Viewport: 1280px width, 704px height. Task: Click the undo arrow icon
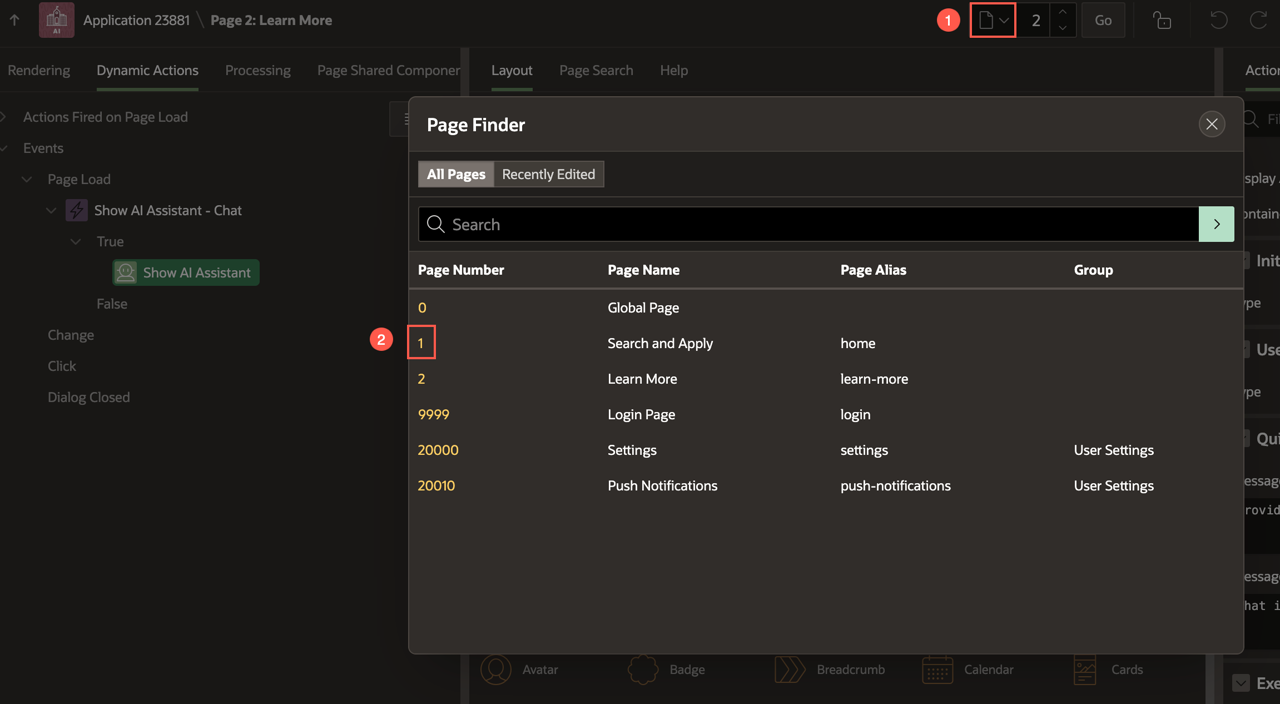click(x=1218, y=20)
